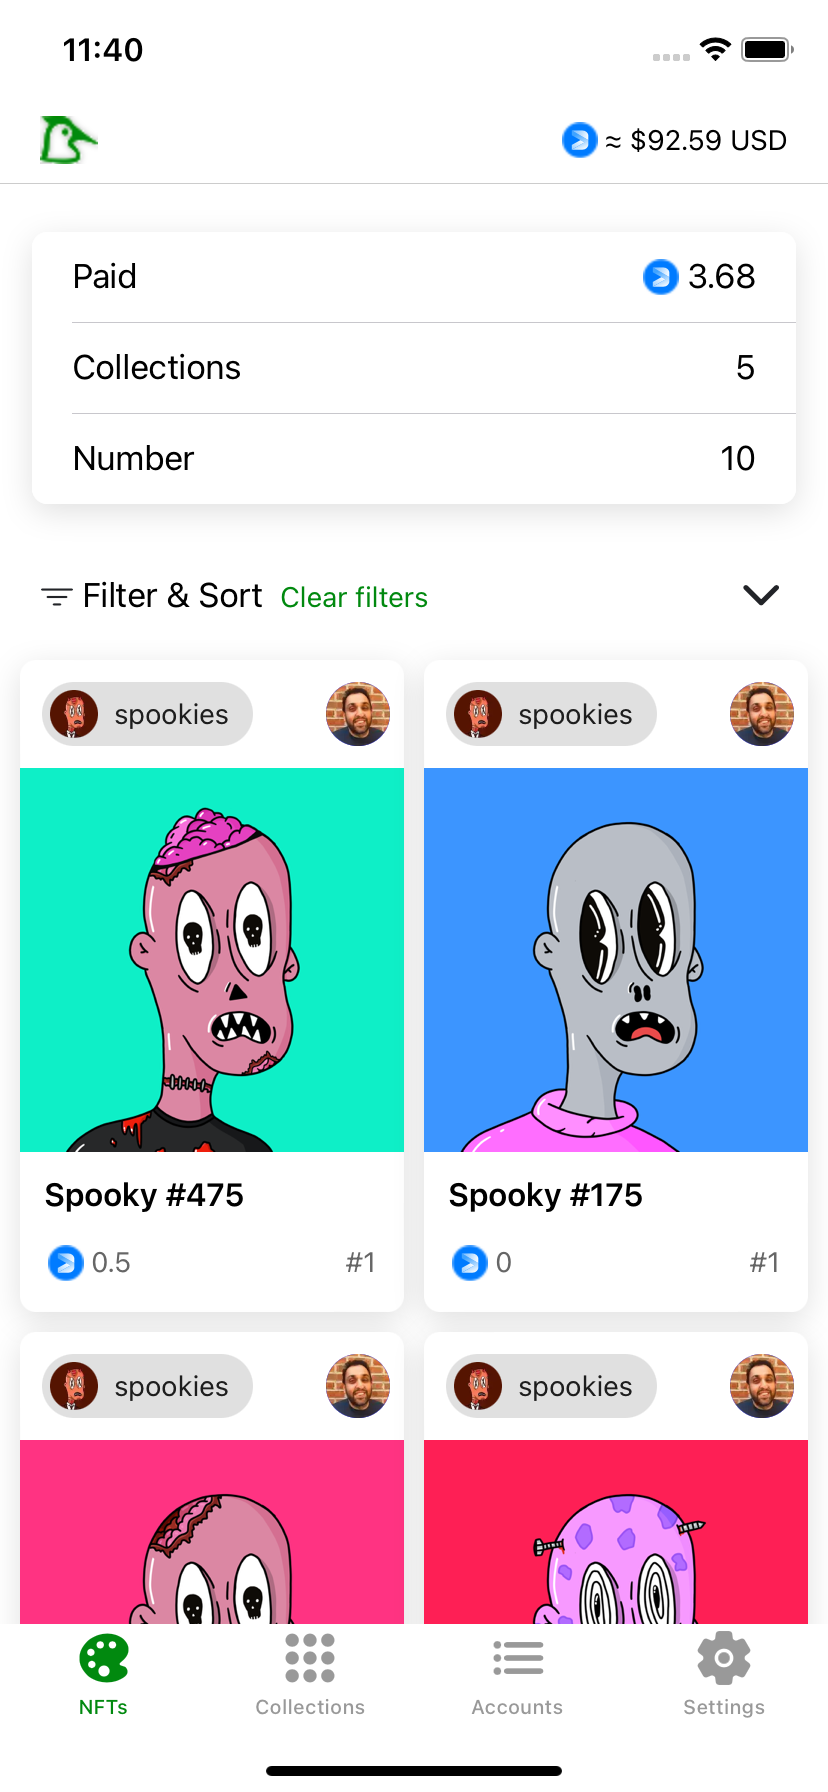
Task: Open the red-background purple alien NFT image
Action: tap(616, 1530)
